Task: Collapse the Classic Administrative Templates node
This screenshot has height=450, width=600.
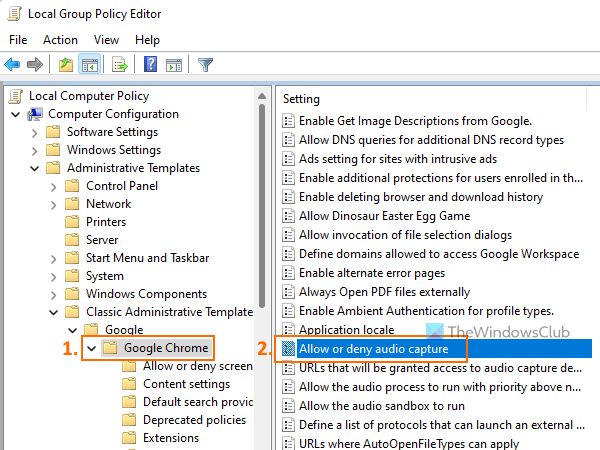Action: click(54, 312)
